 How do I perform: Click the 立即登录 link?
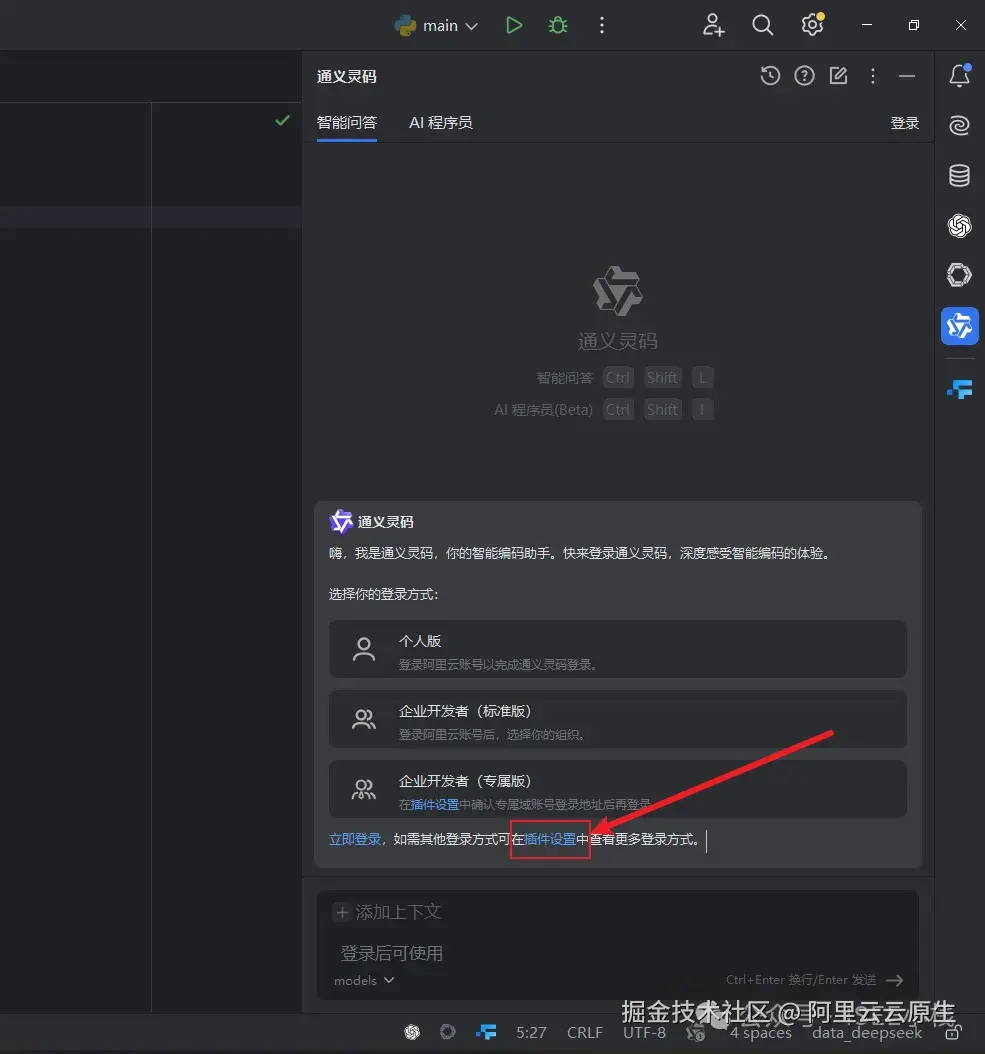355,840
